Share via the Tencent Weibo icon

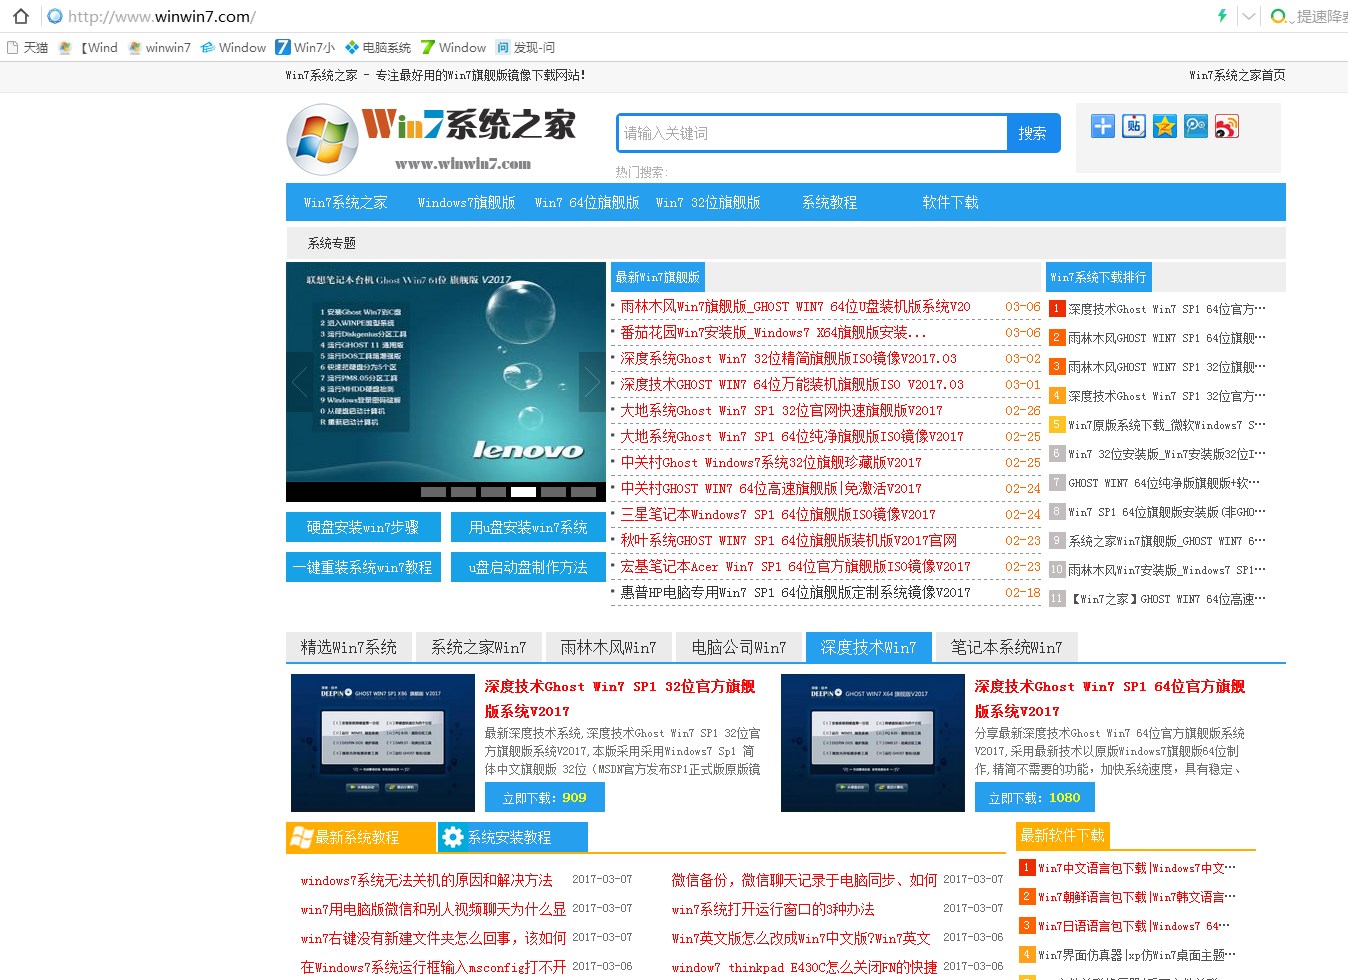click(1196, 126)
